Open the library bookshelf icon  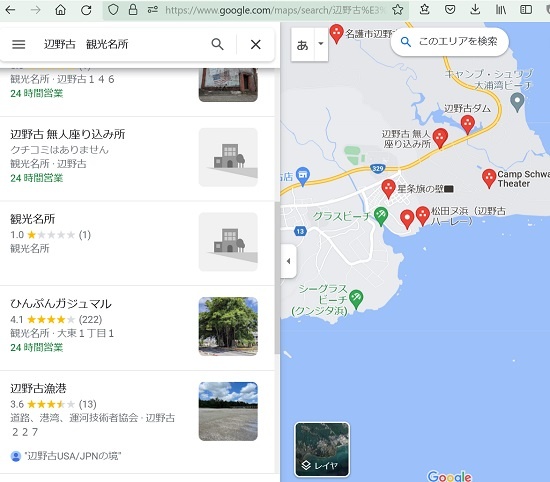point(501,9)
